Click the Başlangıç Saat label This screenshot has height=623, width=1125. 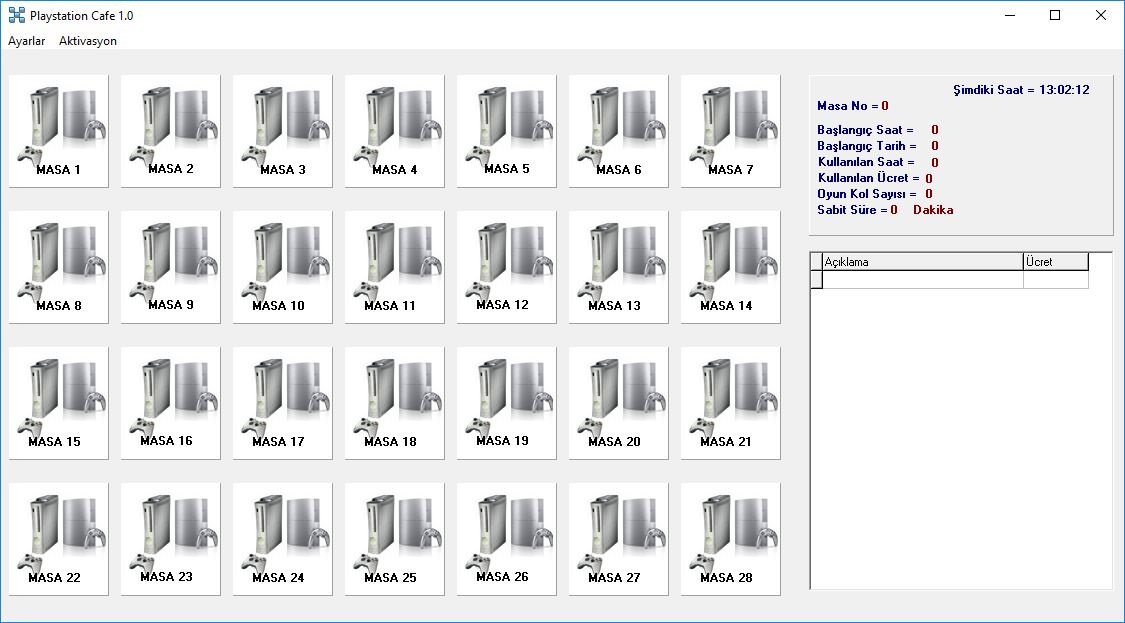865,130
